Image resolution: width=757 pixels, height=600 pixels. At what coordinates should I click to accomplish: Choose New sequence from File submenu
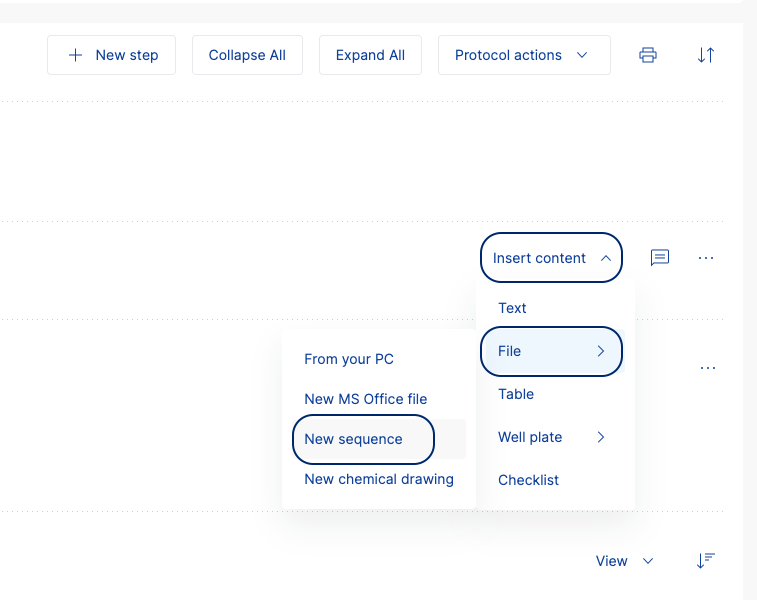click(354, 439)
